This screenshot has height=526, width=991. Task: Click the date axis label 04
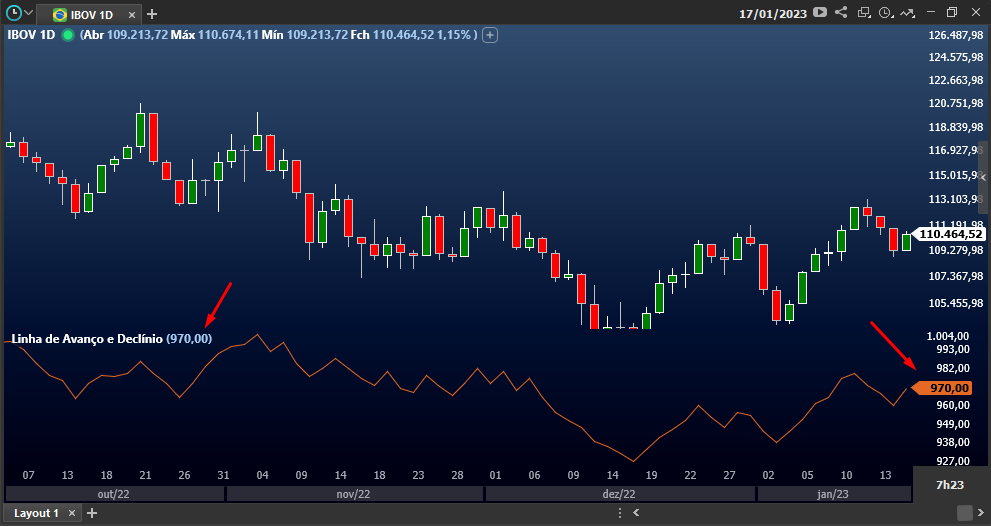(x=262, y=475)
